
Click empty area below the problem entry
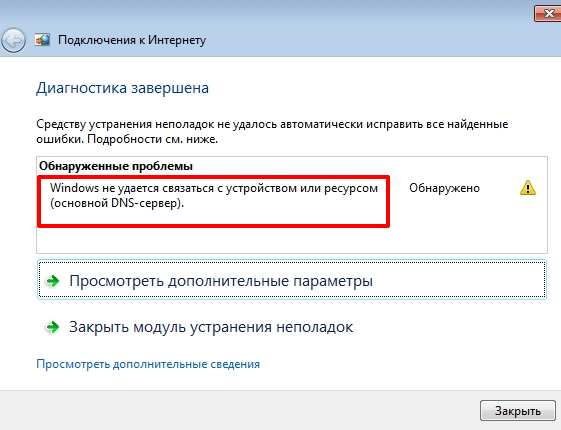[x=292, y=240]
